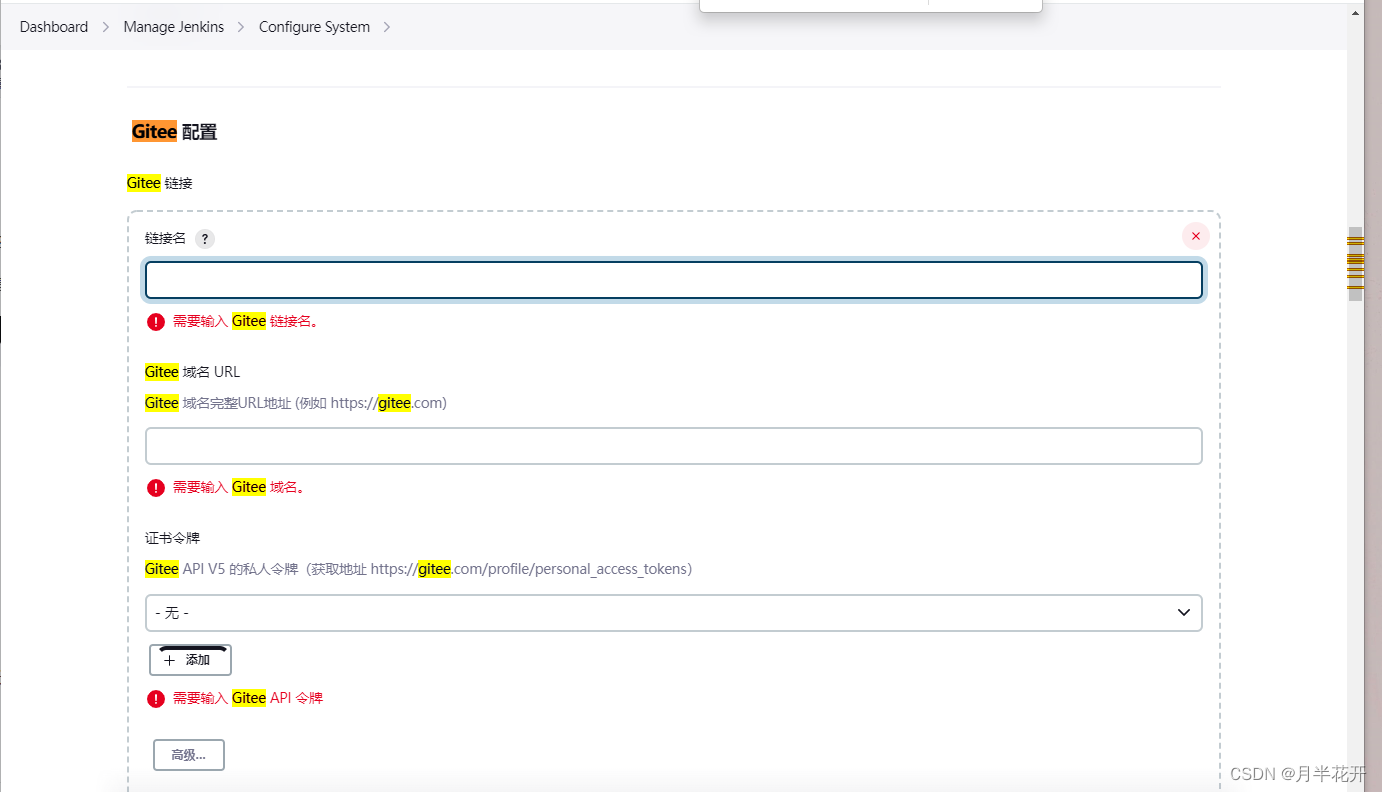
Task: Open Configure System breadcrumb
Action: [x=314, y=27]
